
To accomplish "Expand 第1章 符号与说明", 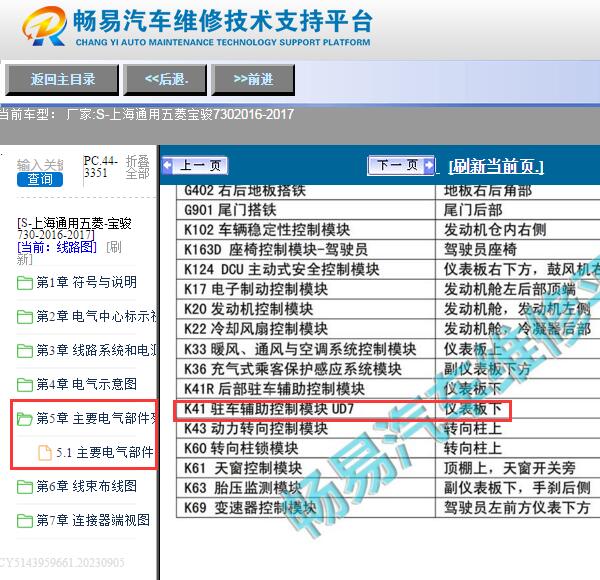I will pos(86,282).
